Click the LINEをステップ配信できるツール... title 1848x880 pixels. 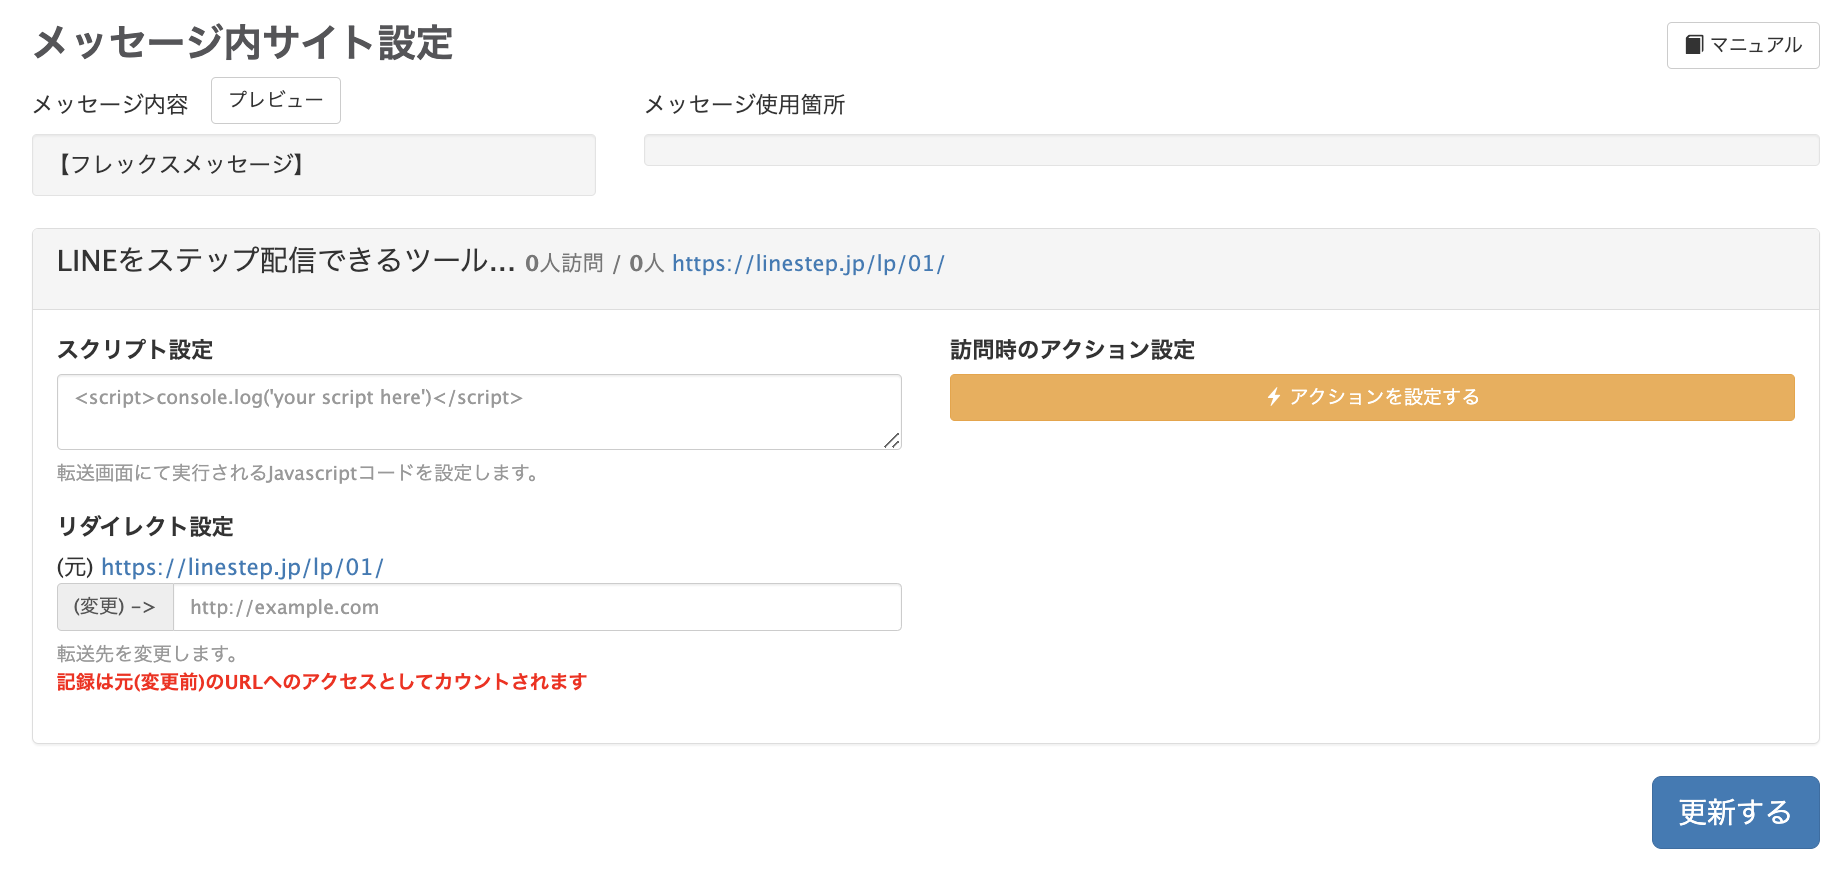click(286, 261)
